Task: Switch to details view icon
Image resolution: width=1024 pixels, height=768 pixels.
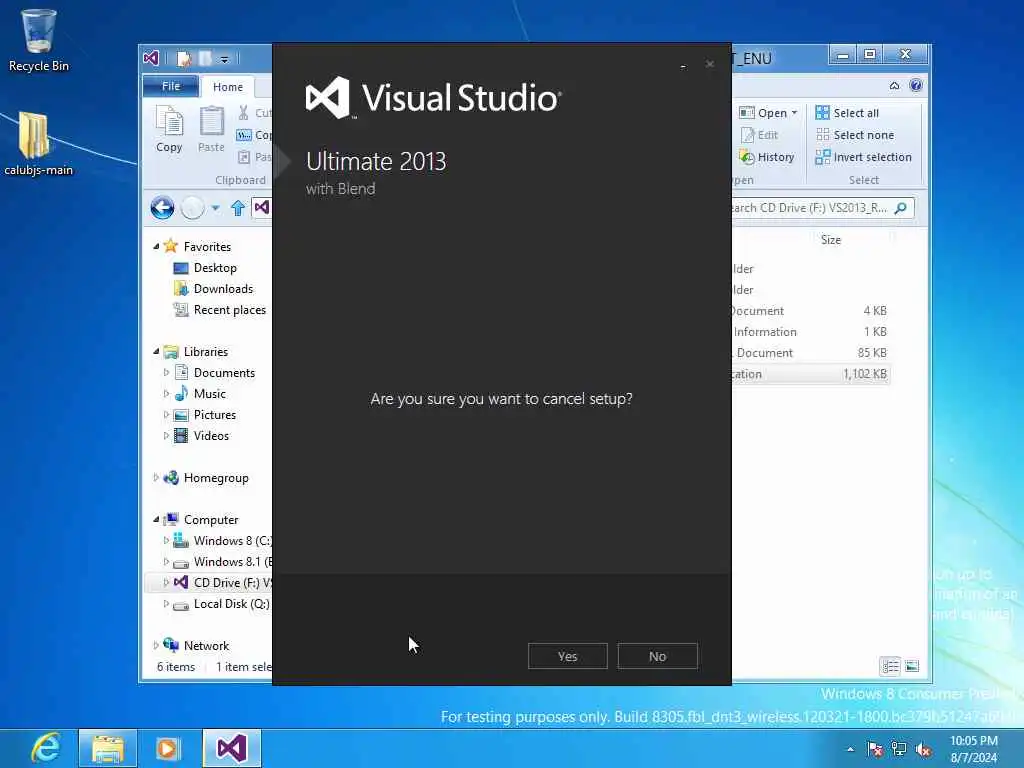Action: pos(891,666)
